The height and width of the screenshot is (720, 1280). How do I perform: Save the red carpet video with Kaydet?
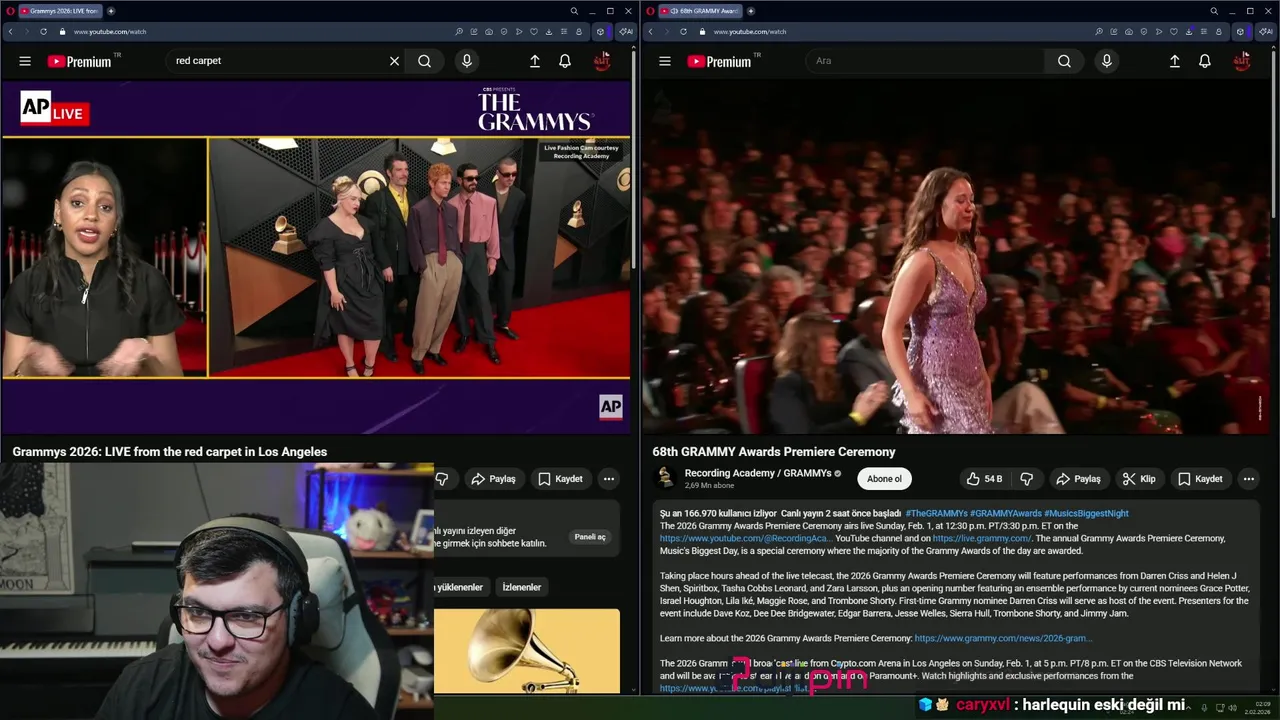click(560, 479)
